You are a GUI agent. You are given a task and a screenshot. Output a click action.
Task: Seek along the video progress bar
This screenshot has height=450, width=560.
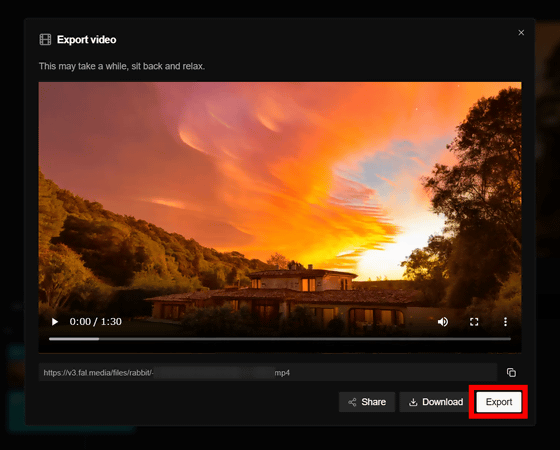(x=280, y=339)
